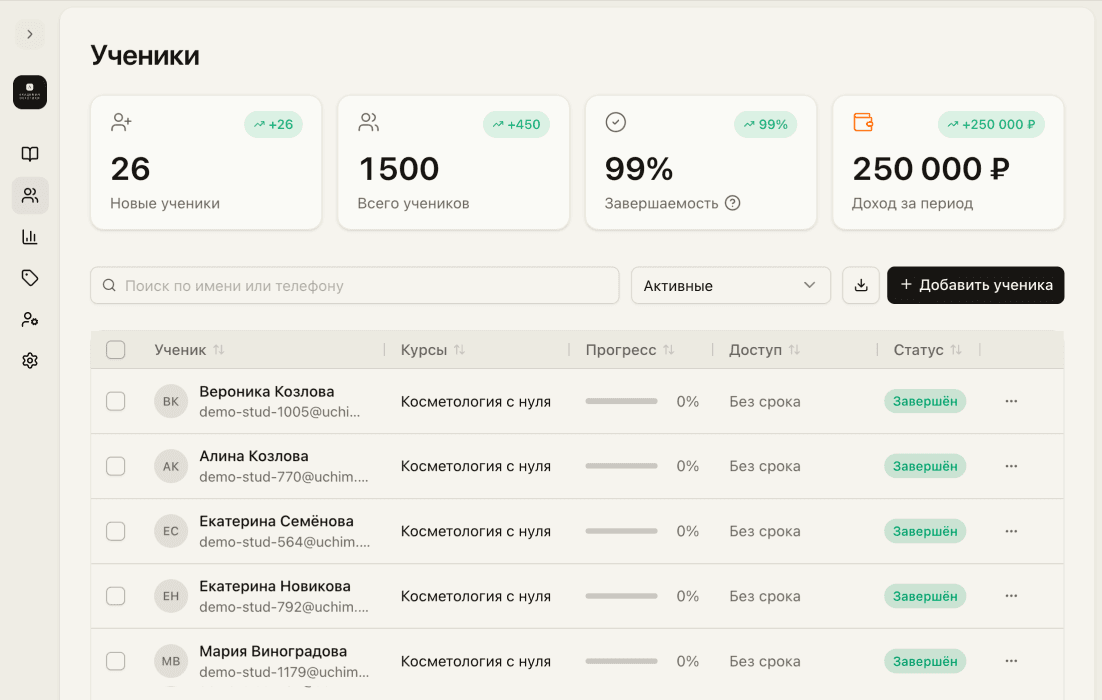The width and height of the screenshot is (1102, 700).
Task: Click the EH avatar of Екатерина Новикова
Action: pos(171,596)
